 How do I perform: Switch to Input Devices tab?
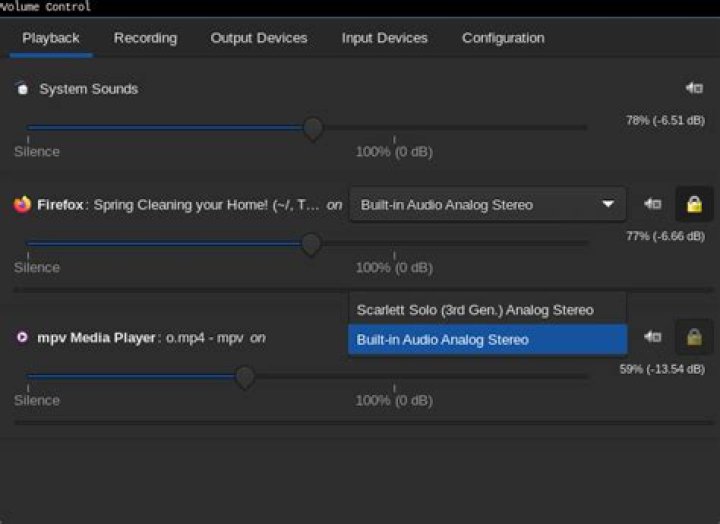(384, 38)
